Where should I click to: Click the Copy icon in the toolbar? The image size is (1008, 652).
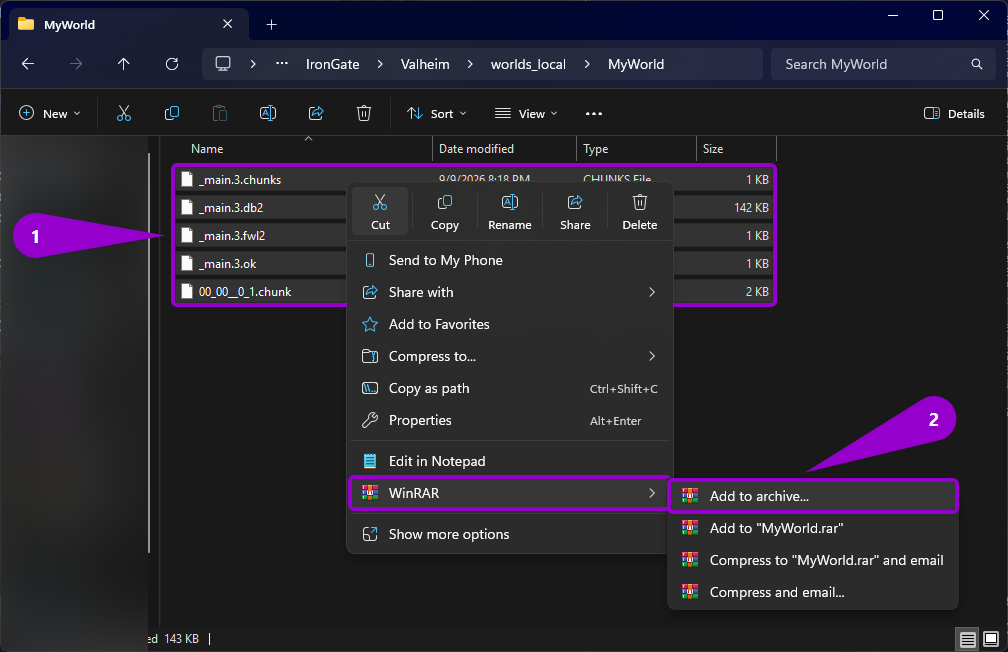point(172,114)
